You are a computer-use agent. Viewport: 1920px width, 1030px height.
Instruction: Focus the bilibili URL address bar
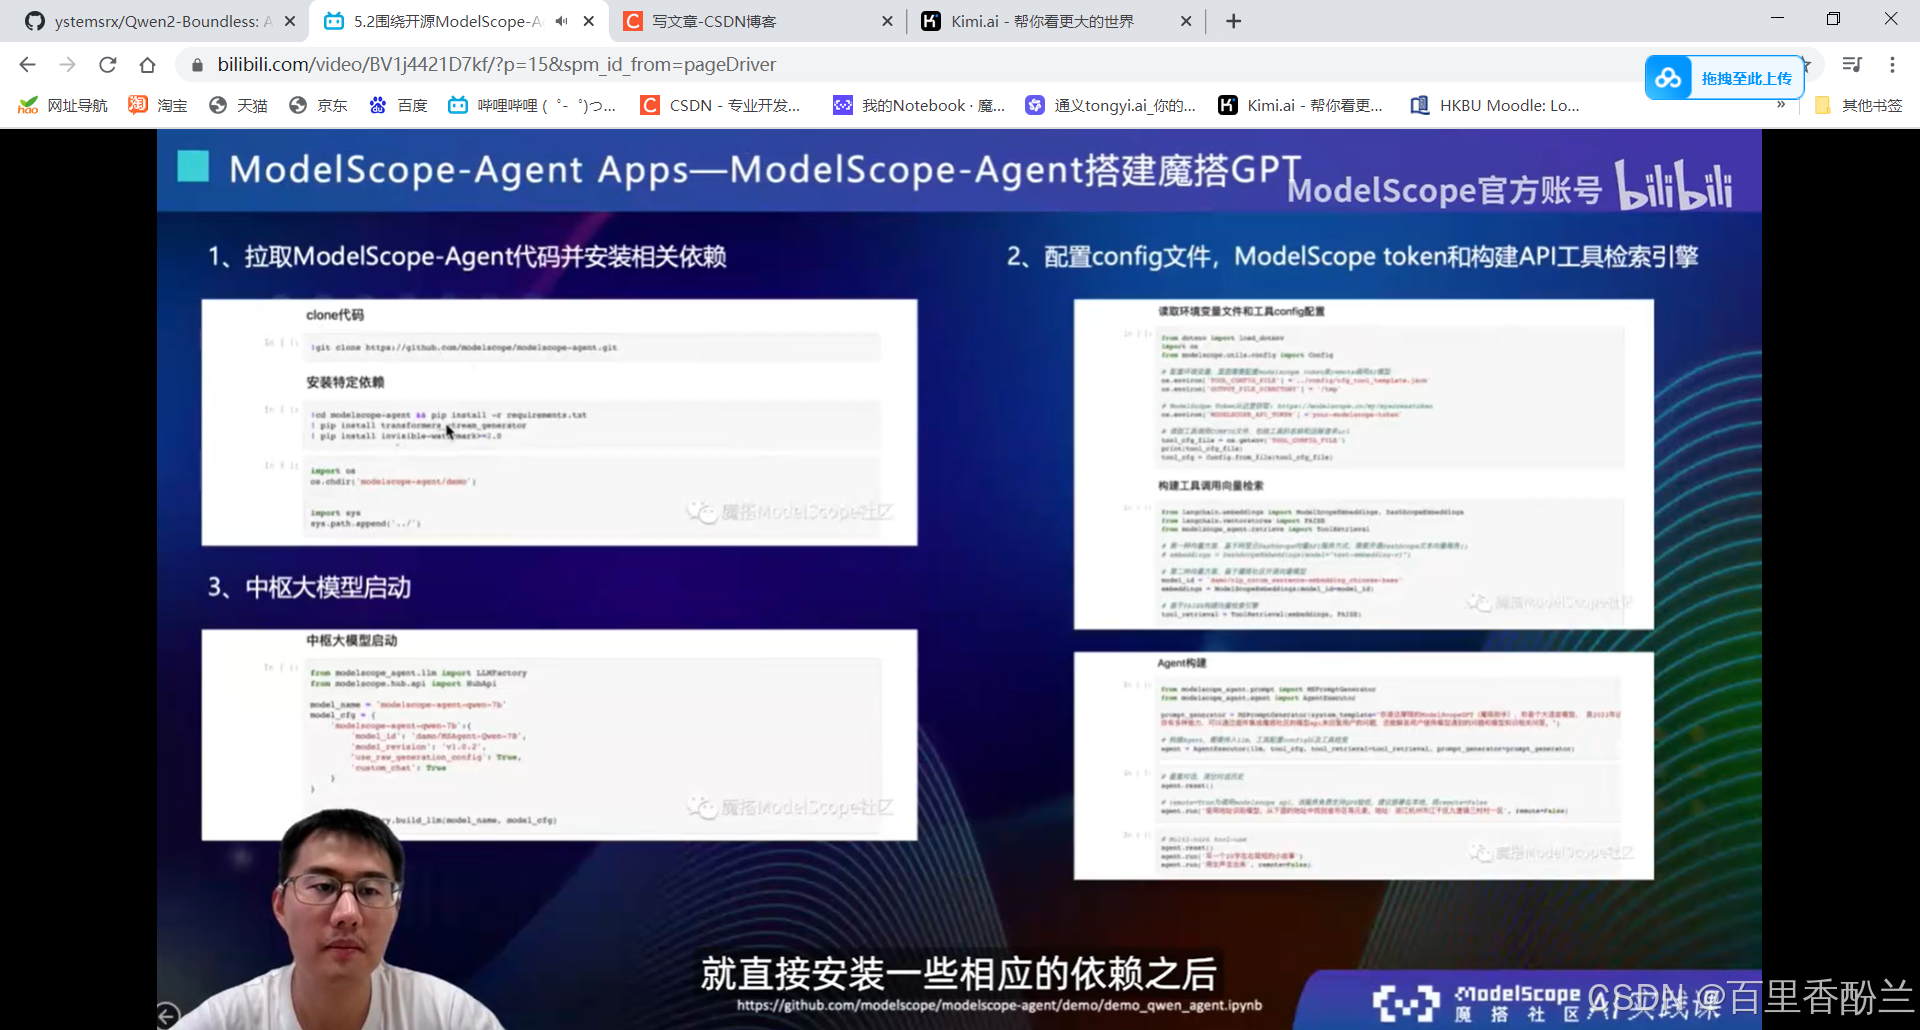(900, 65)
